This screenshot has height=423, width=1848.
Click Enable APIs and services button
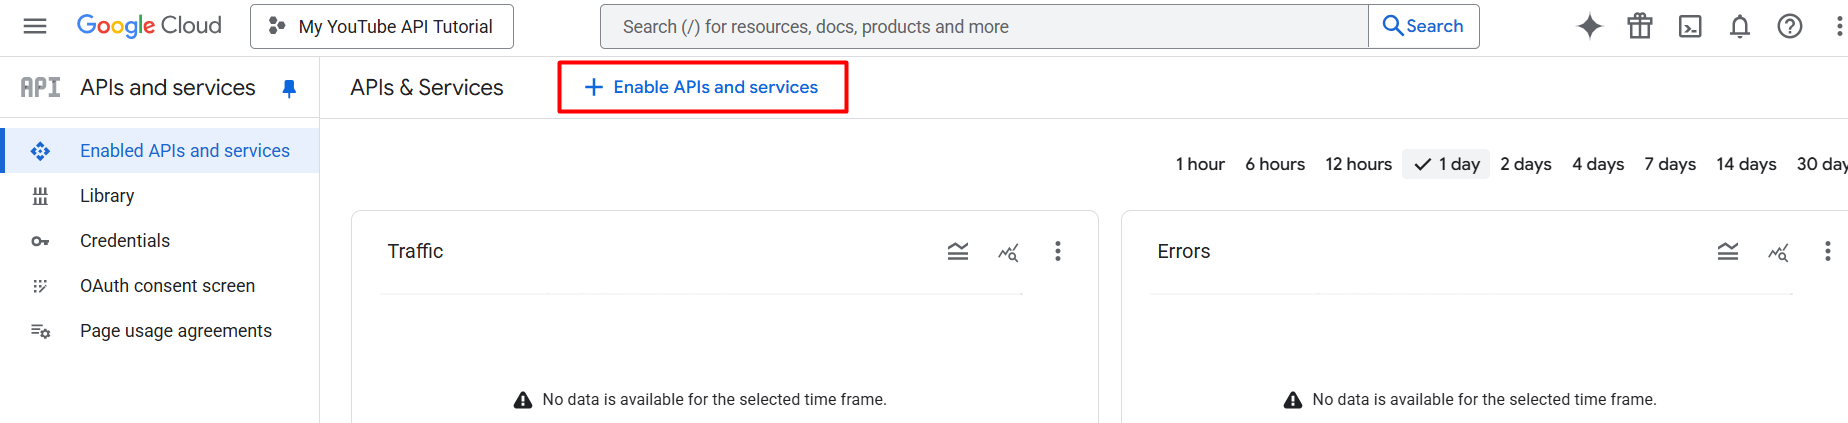click(702, 87)
